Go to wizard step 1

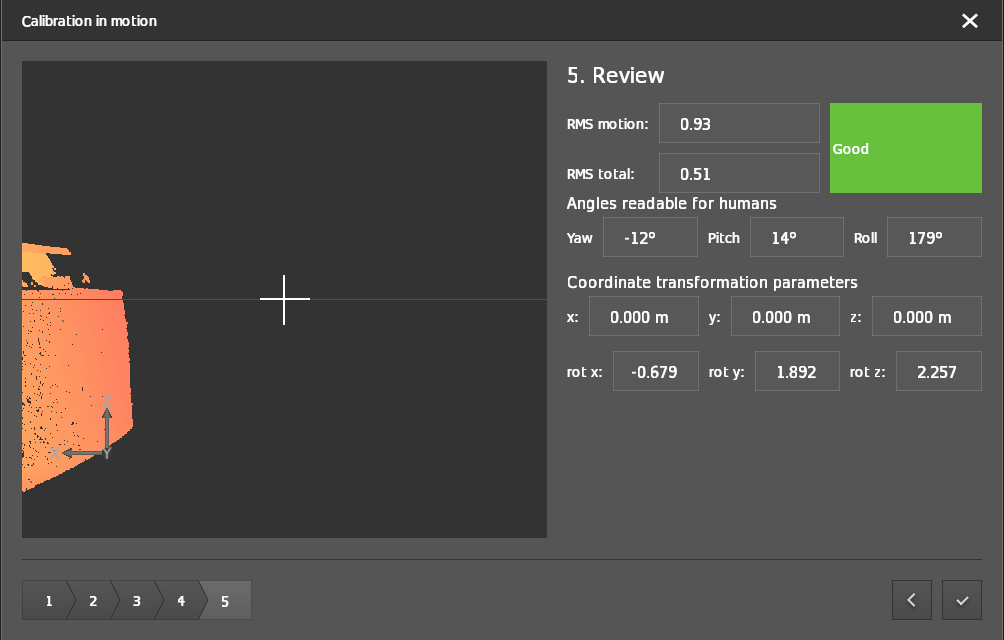pyautogui.click(x=47, y=601)
